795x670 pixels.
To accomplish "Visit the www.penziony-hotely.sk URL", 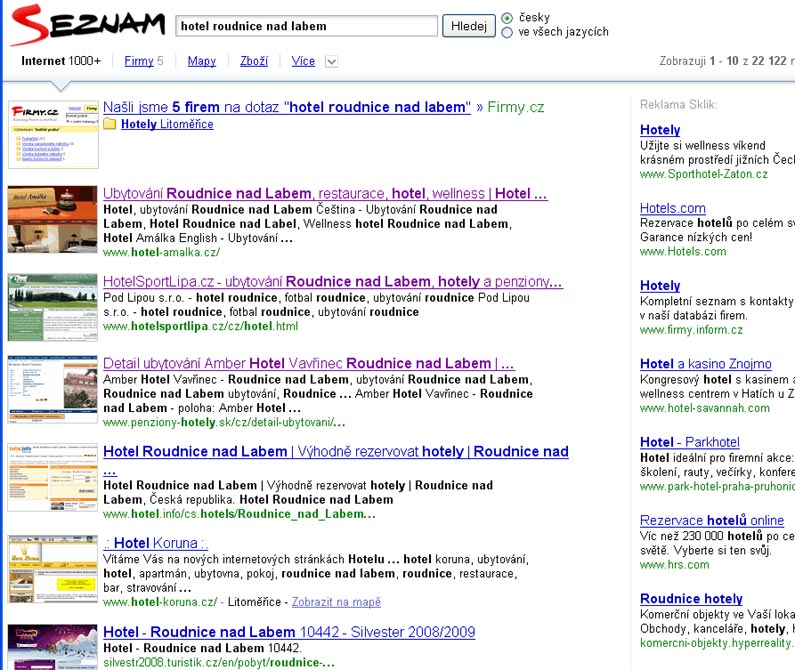I will tap(224, 422).
